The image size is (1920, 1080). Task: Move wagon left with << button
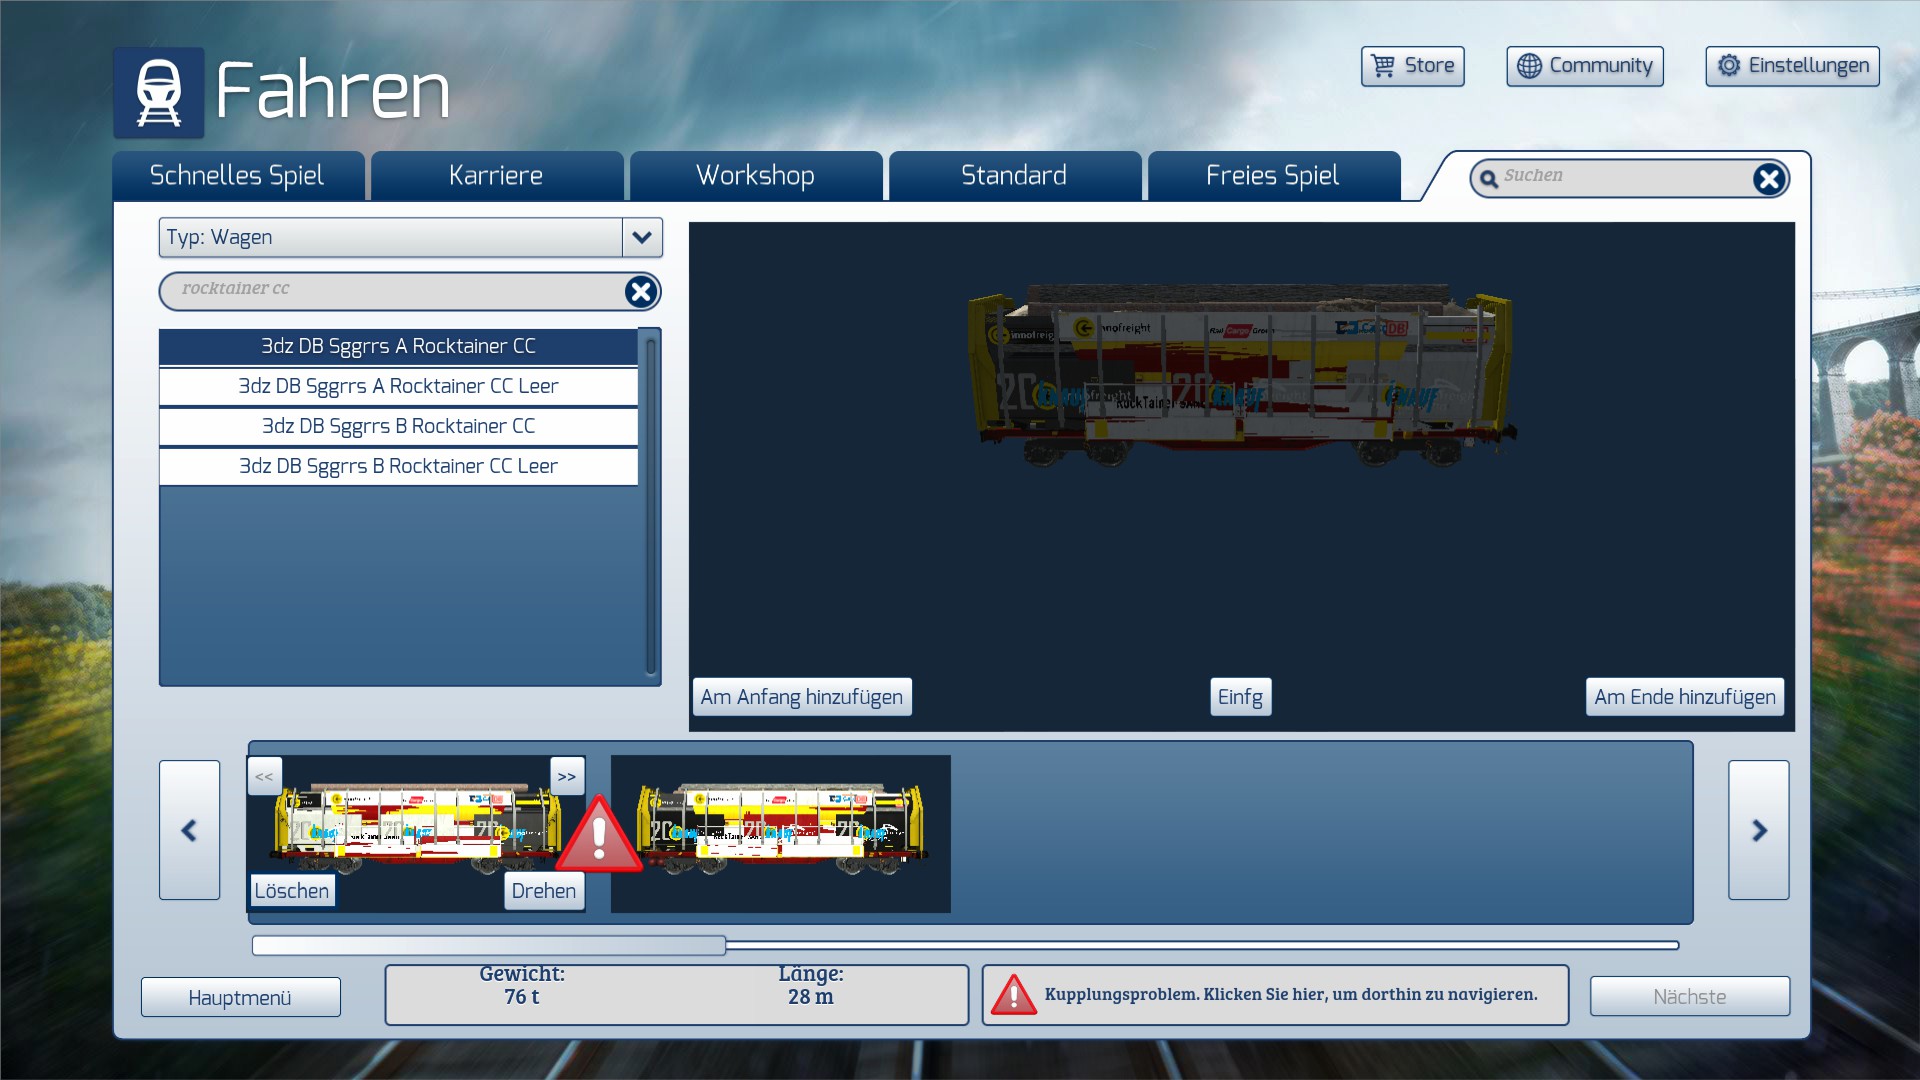tap(264, 776)
